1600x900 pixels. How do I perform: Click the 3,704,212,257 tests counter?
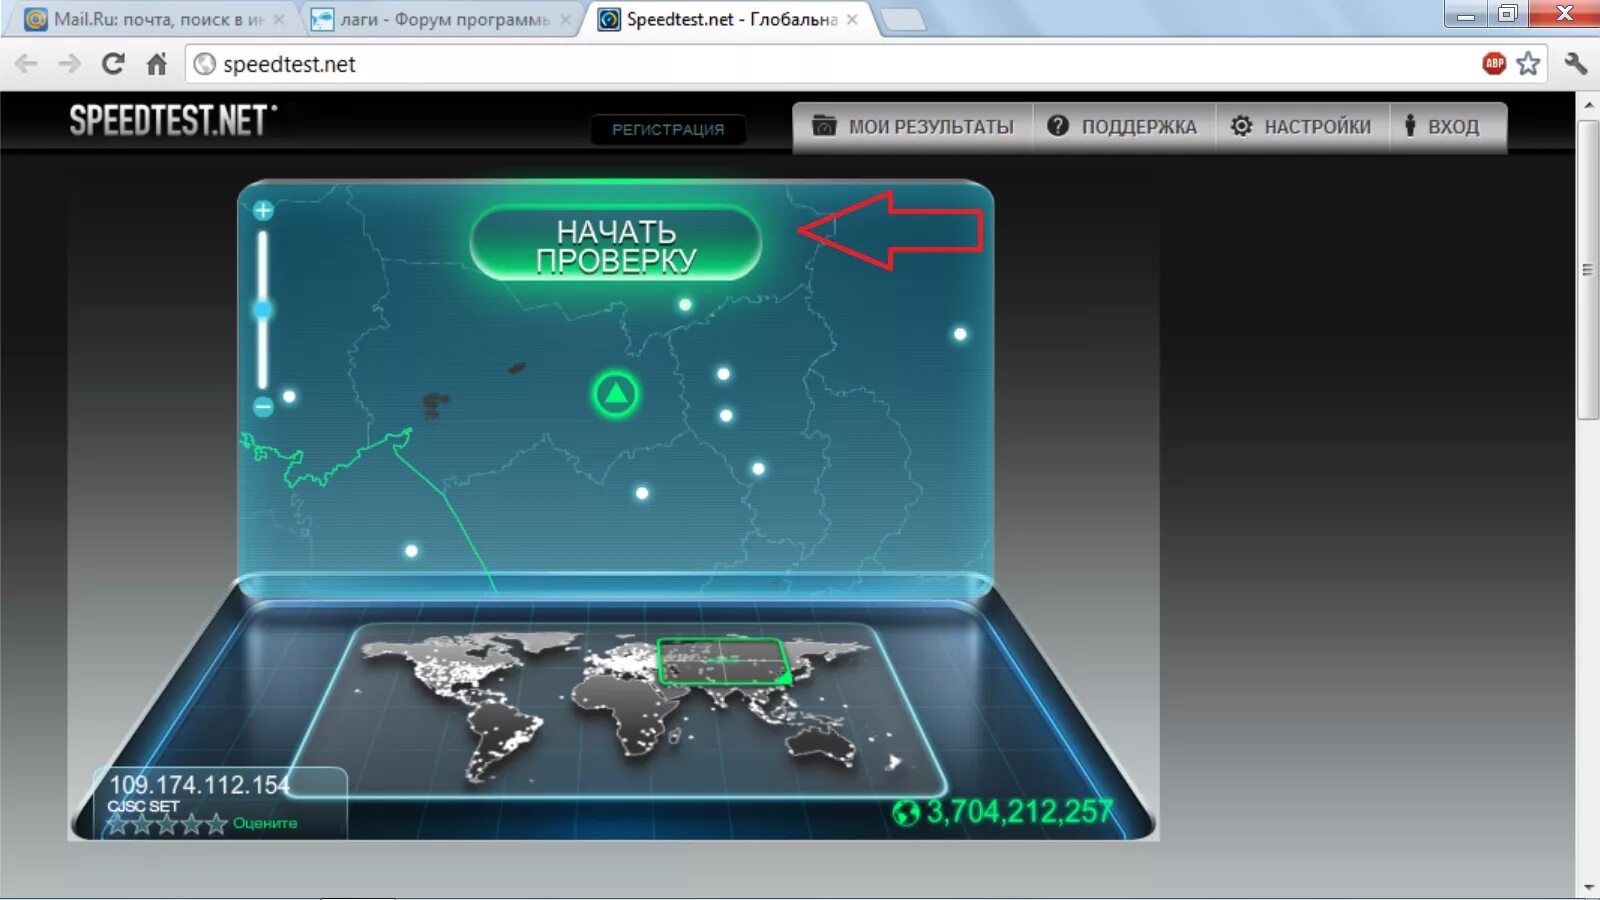[x=1019, y=811]
